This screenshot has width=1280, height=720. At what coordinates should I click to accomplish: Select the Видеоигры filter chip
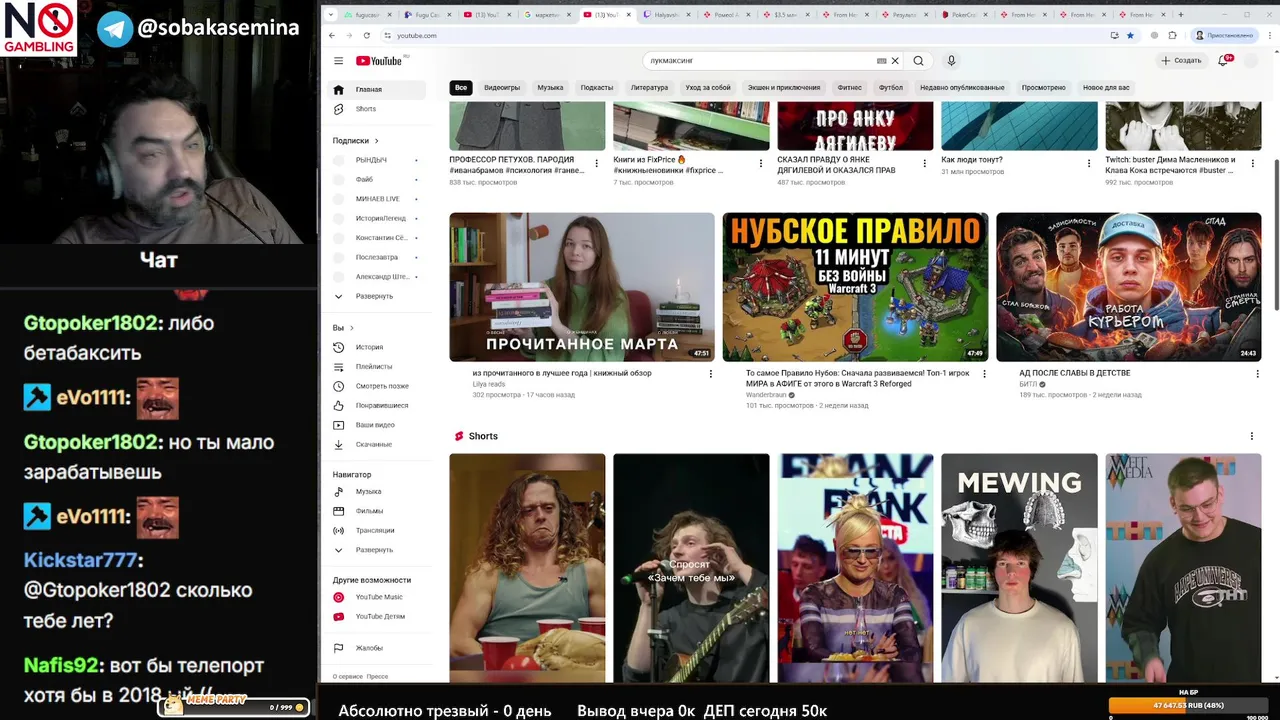pyautogui.click(x=502, y=88)
